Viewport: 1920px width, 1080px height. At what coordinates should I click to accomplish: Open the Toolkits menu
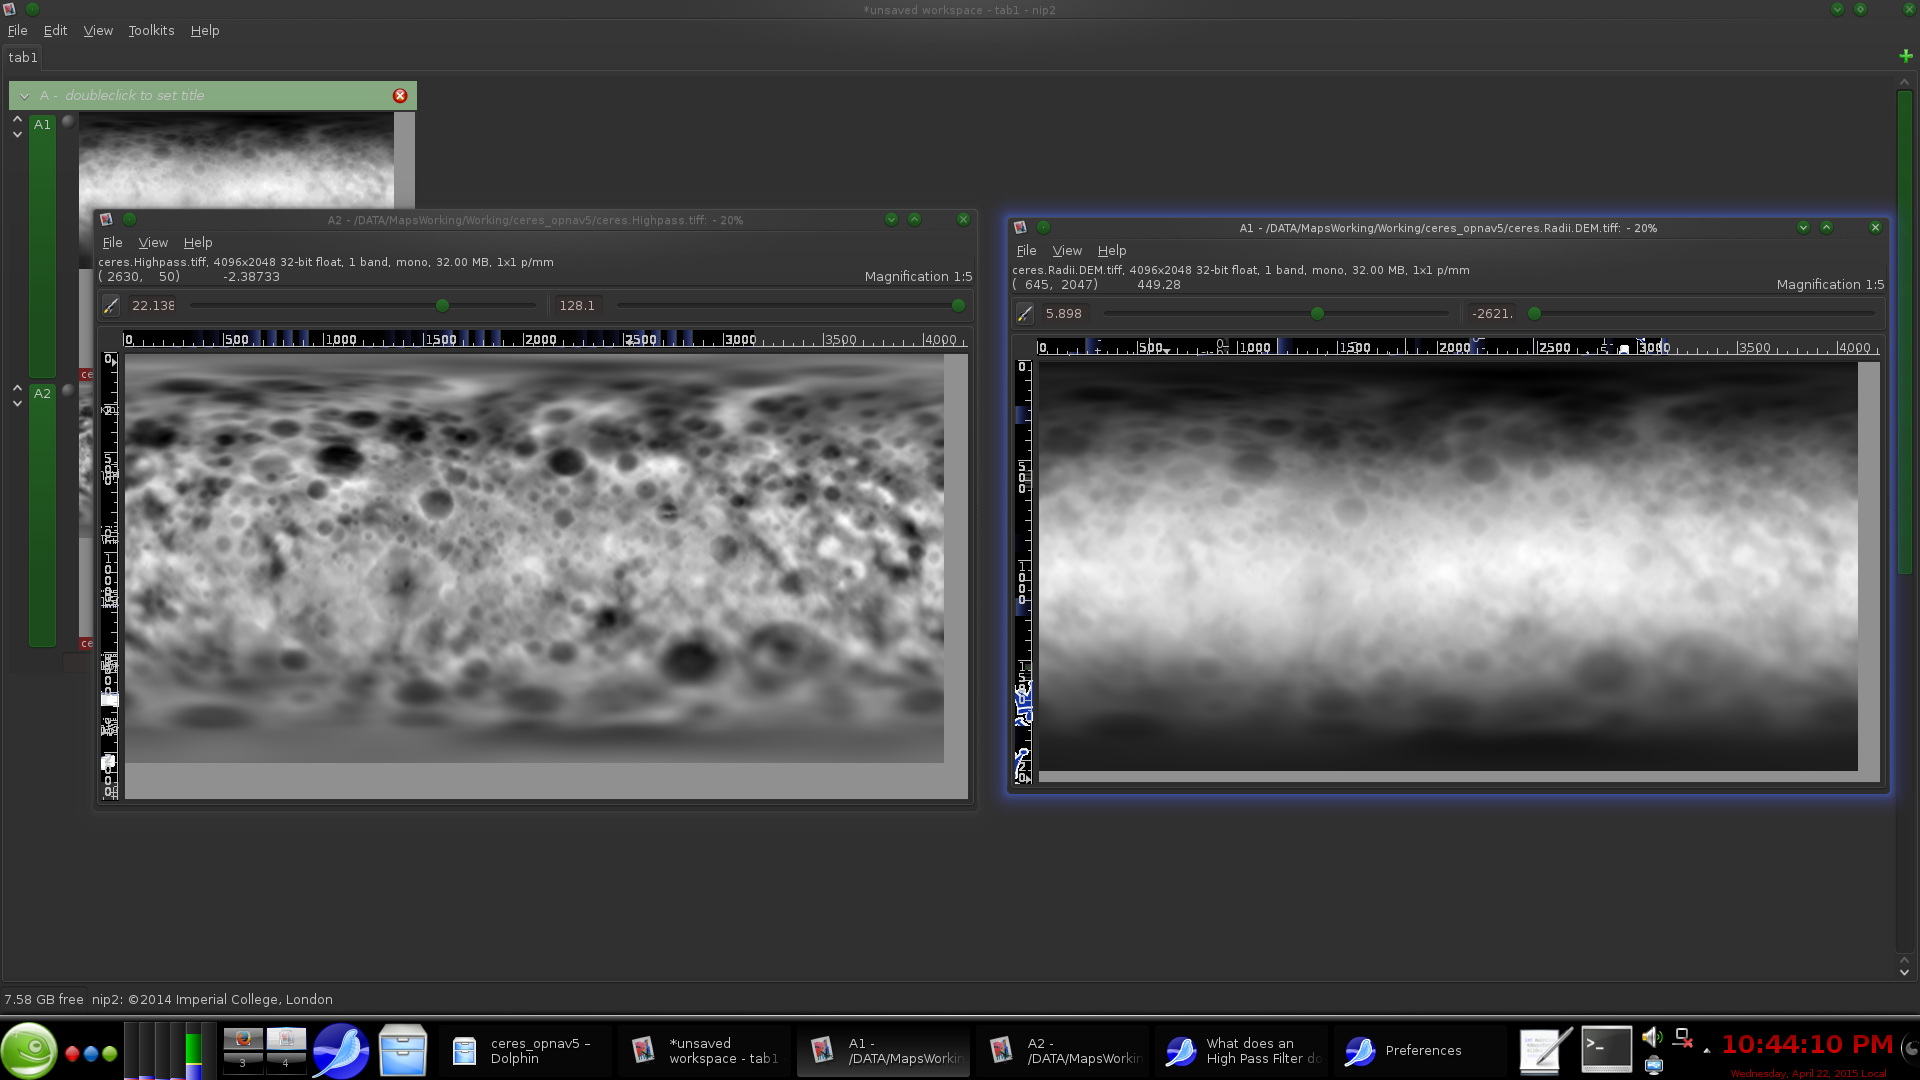click(x=151, y=31)
